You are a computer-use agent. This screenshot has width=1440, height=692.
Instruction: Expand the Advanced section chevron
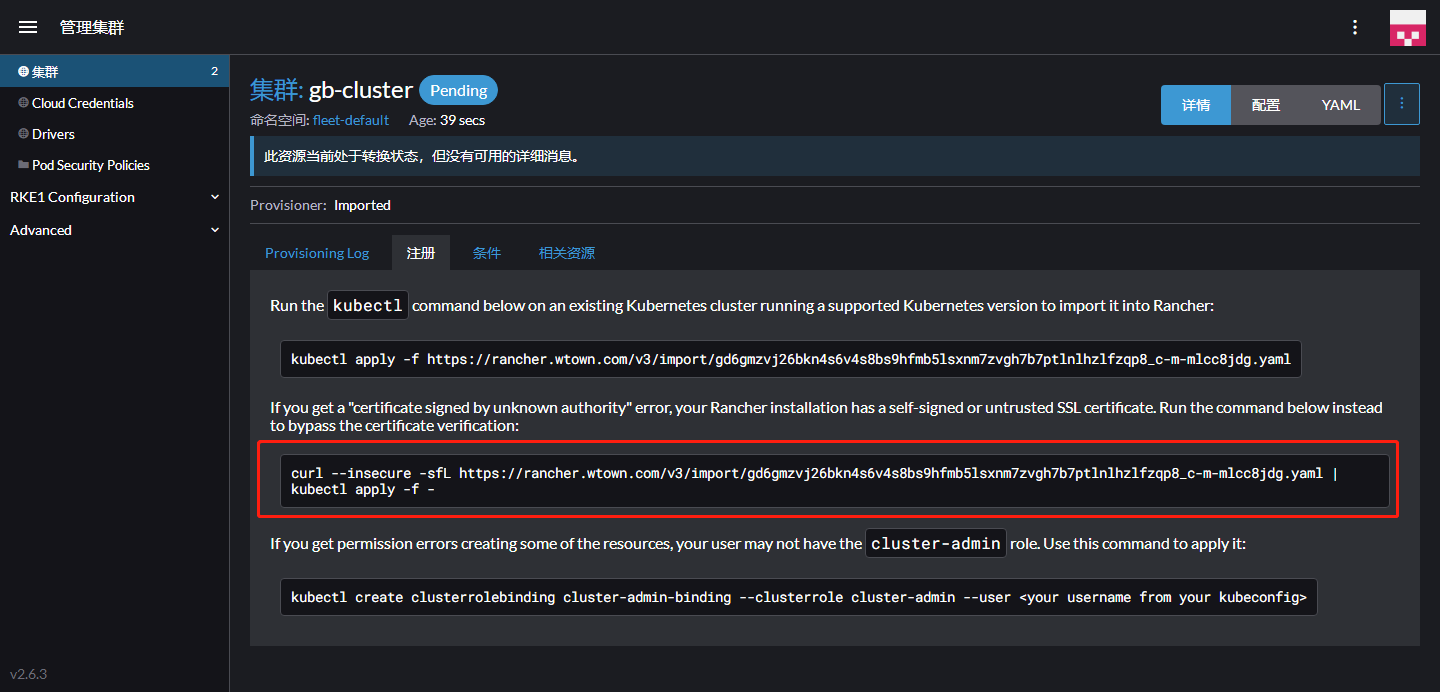[x=215, y=230]
